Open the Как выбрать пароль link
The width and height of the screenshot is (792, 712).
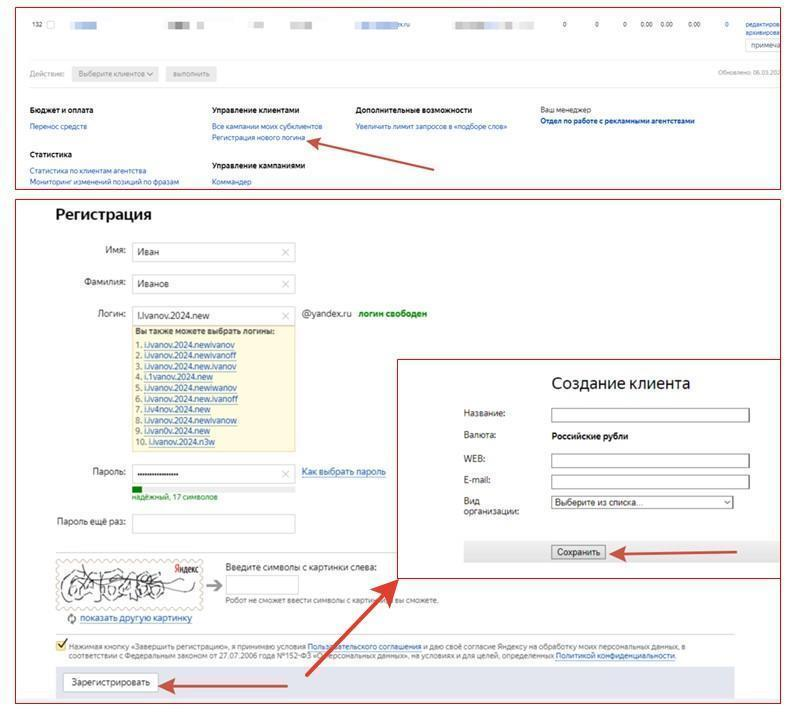[343, 472]
